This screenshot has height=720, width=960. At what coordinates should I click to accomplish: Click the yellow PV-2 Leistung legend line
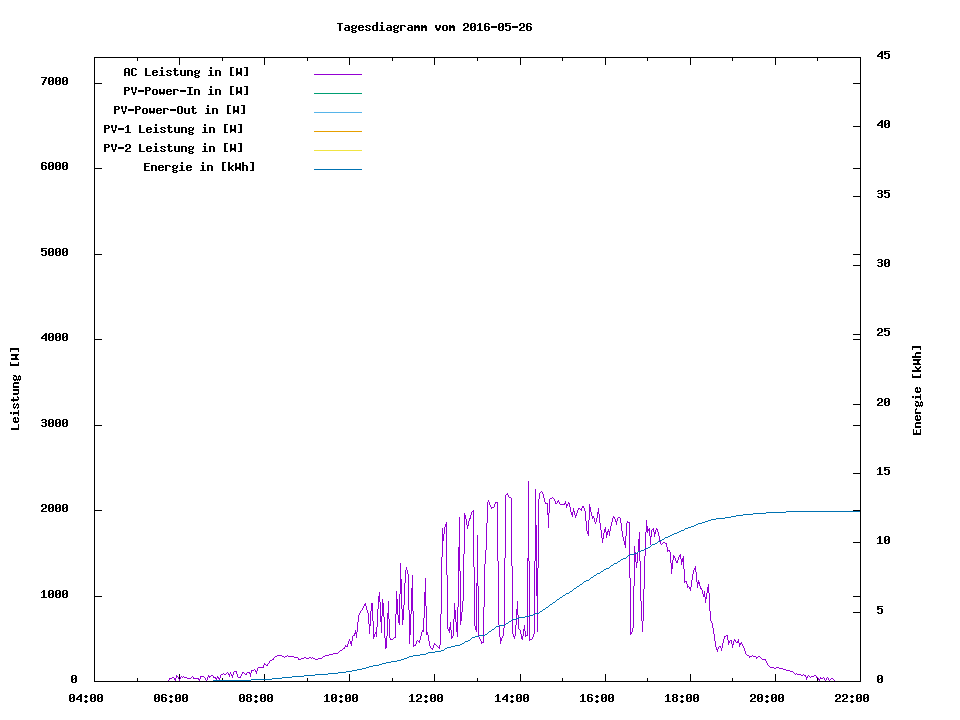point(337,150)
